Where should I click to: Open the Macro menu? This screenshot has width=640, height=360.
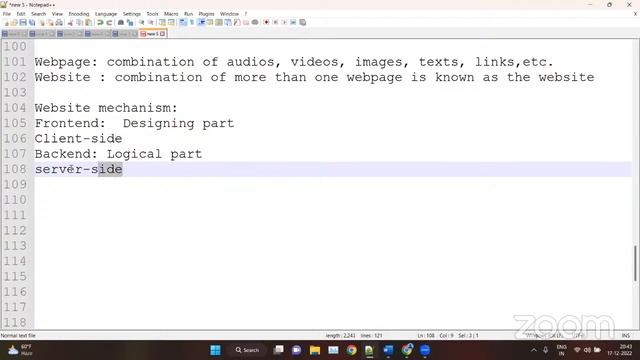[x=171, y=14]
